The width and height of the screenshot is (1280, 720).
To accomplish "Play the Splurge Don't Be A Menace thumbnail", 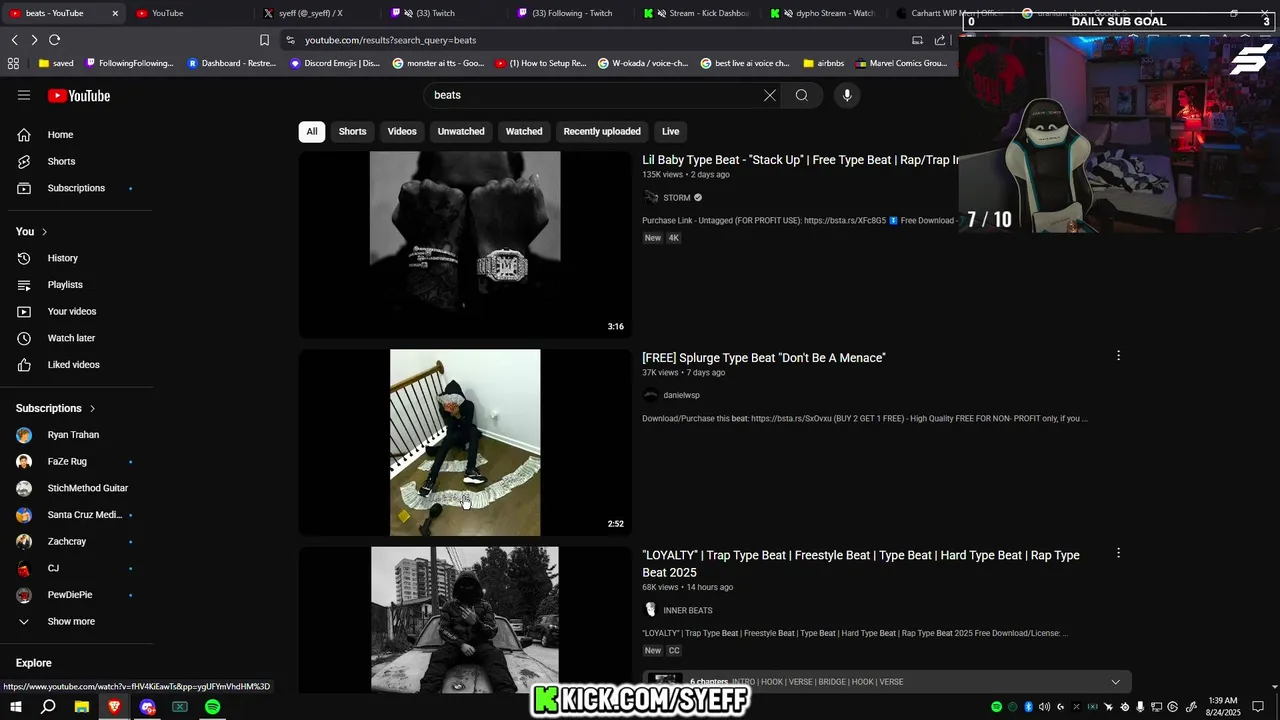I will coord(465,442).
